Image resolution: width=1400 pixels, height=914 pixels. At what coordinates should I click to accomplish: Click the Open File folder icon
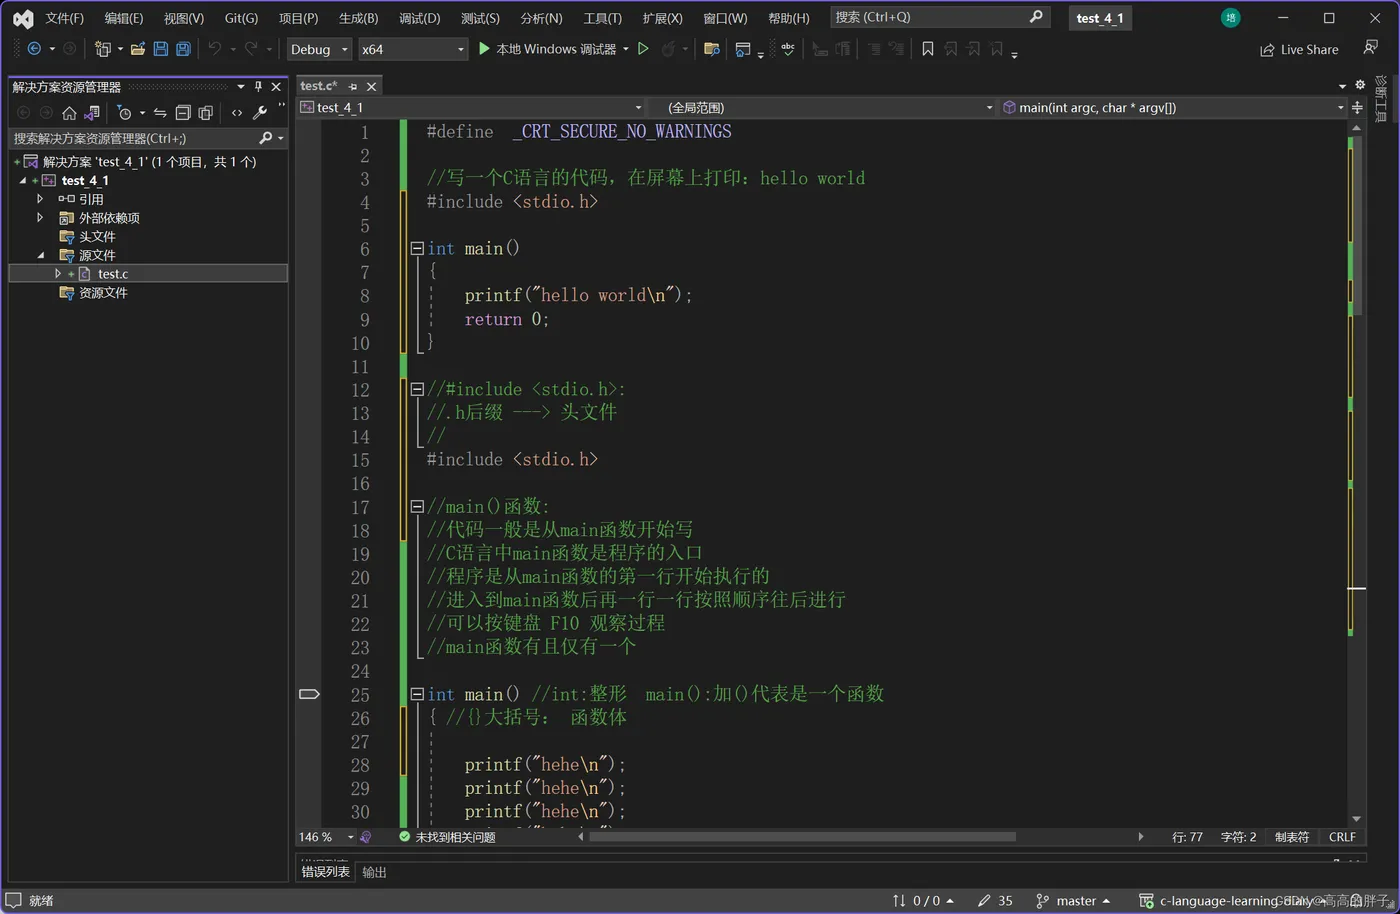coord(138,49)
